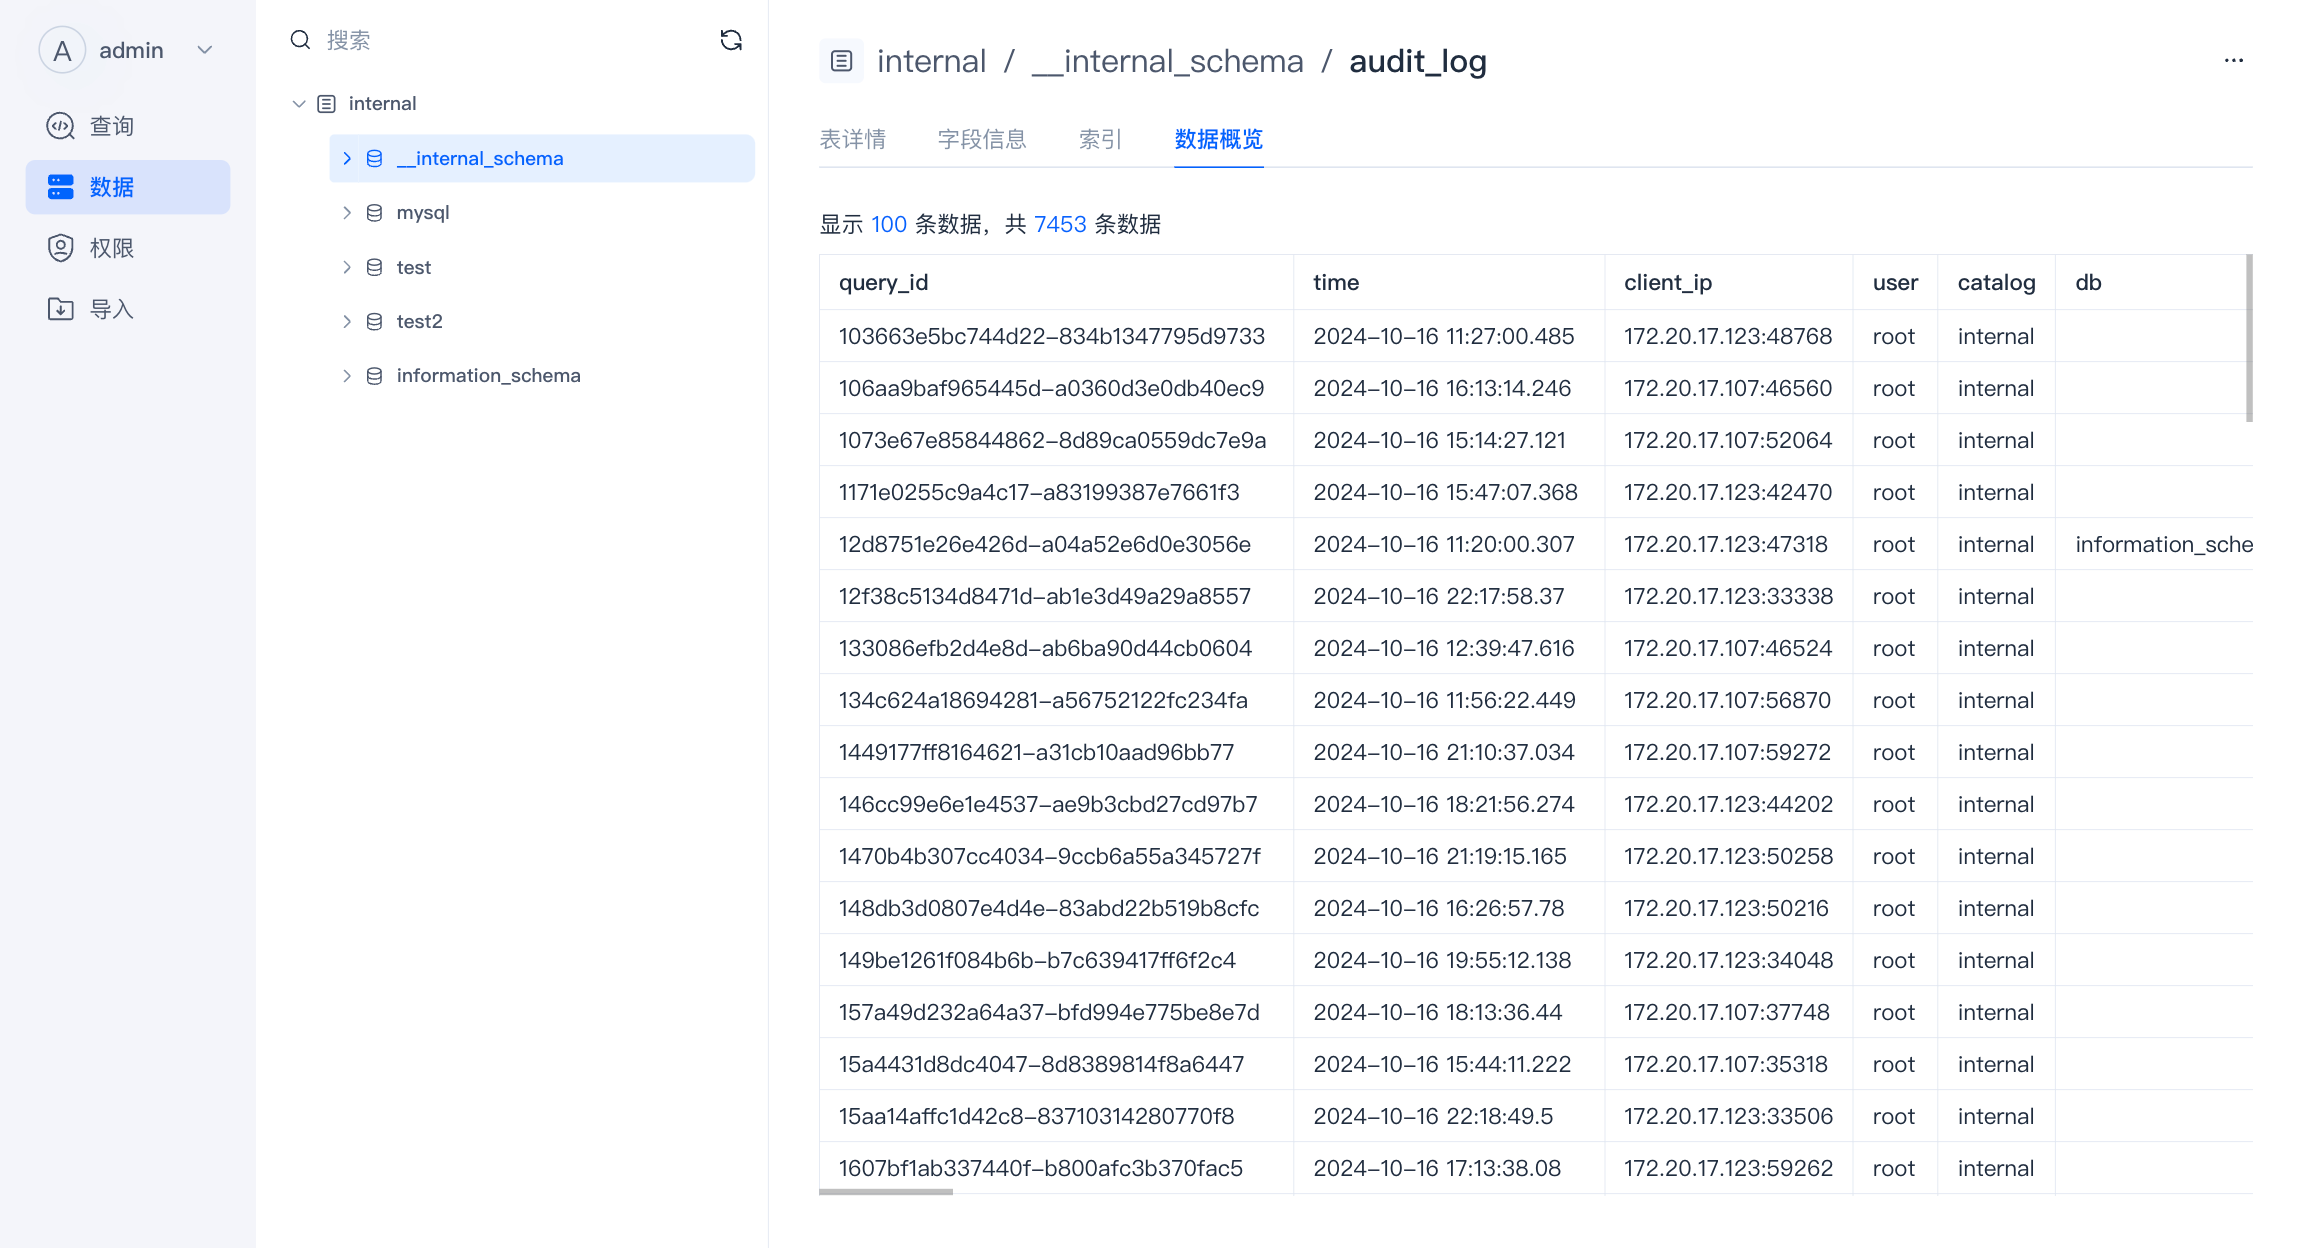2304x1248 pixels.
Task: Click the data (数据) sidebar icon
Action: (61, 187)
